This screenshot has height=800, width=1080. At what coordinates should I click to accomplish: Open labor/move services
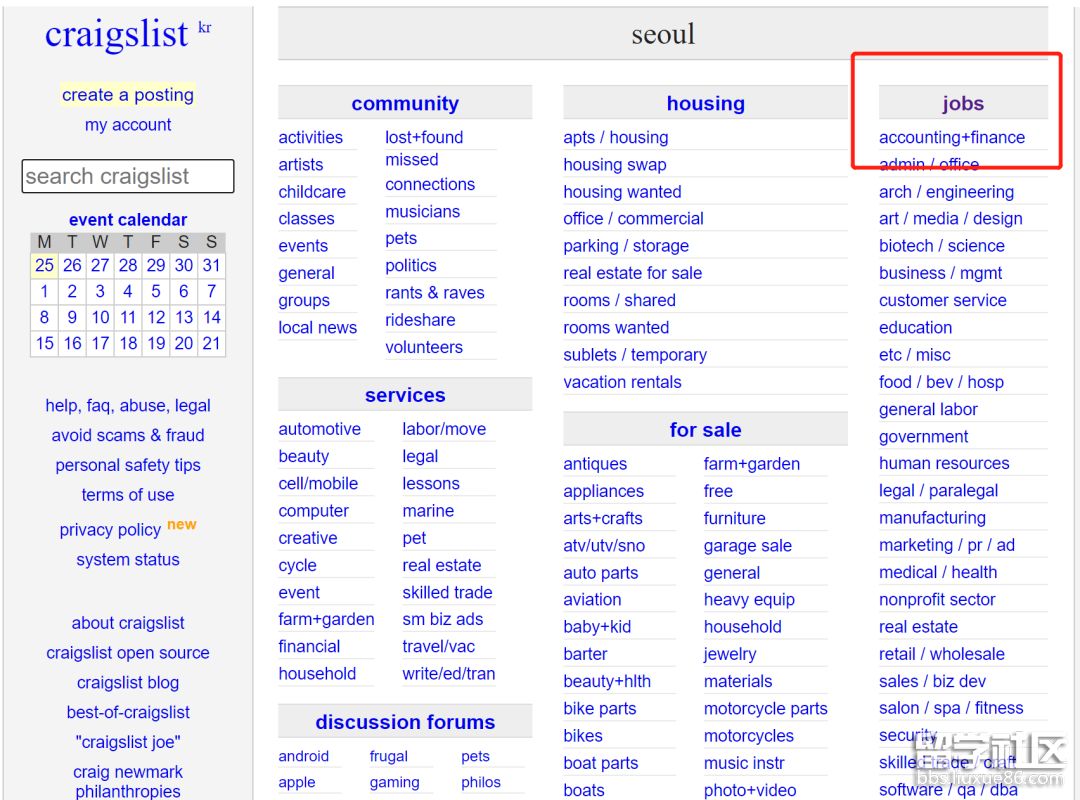coord(444,429)
